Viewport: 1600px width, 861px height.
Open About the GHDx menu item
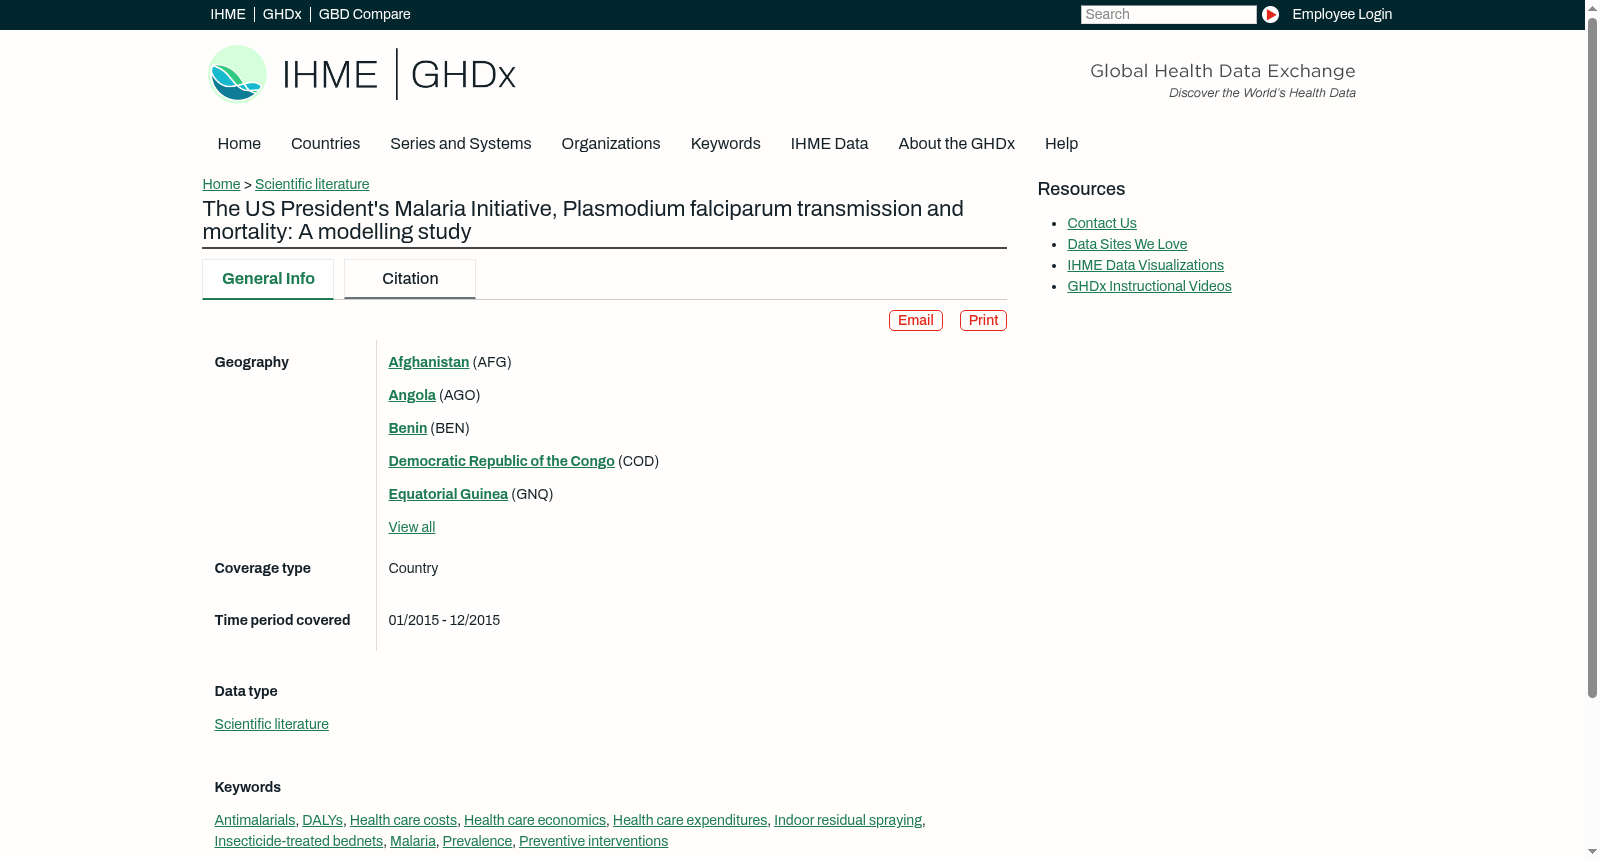click(957, 143)
